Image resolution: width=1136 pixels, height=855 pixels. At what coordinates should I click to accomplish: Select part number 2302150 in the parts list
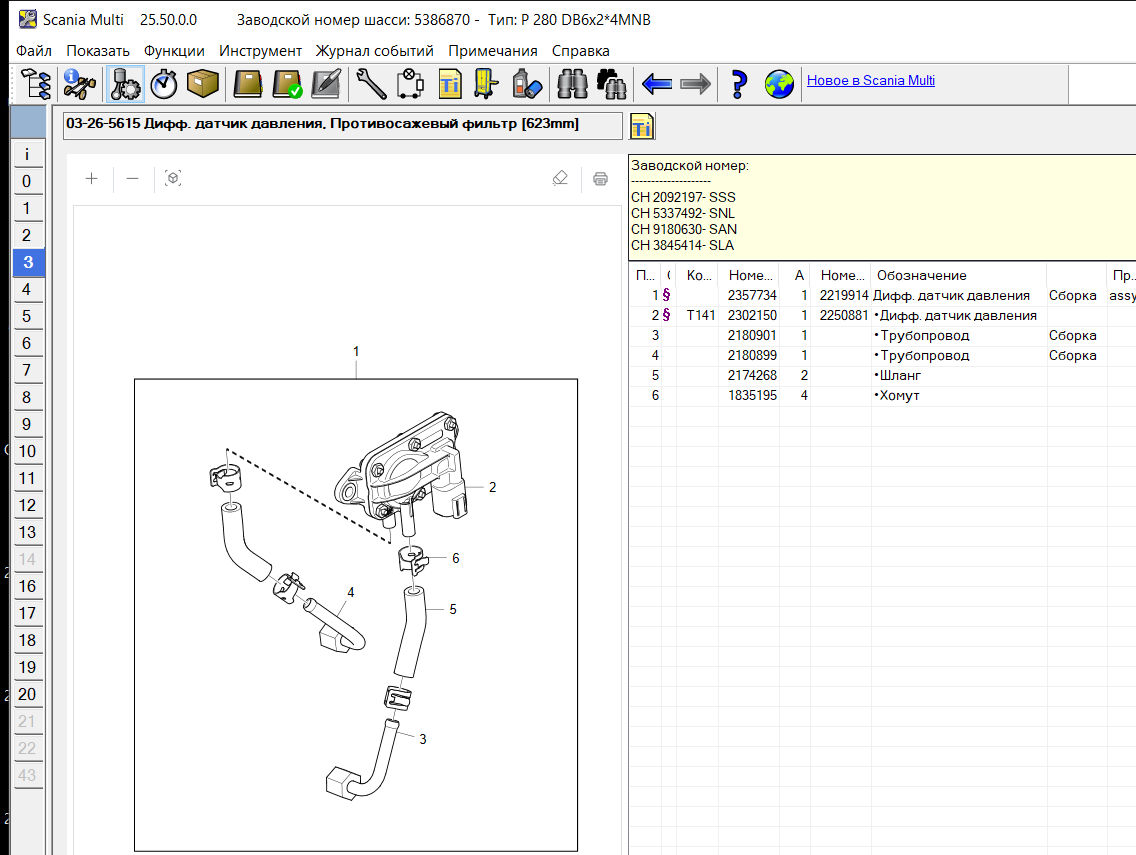752,315
